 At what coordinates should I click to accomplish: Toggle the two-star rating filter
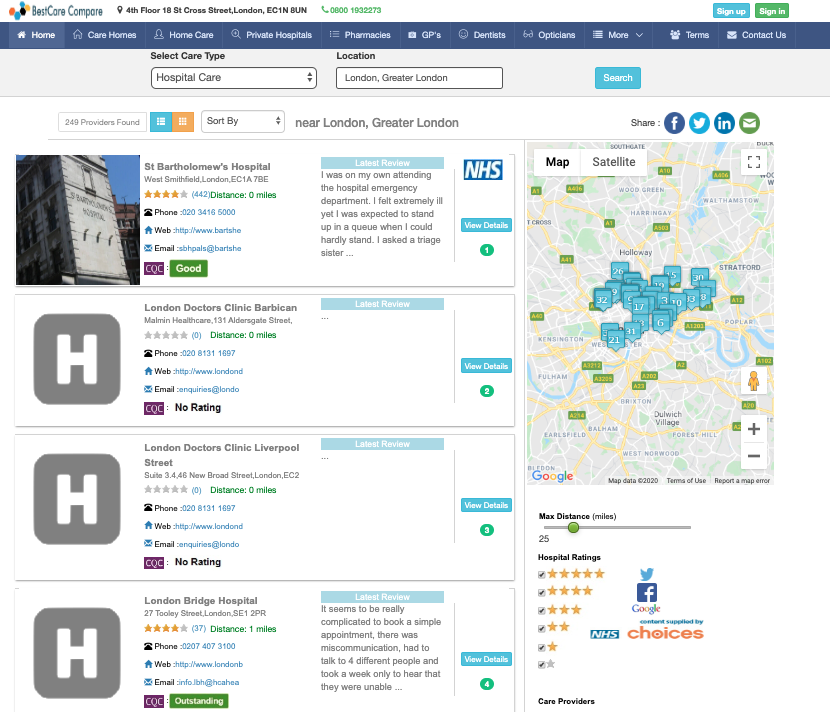coord(542,628)
